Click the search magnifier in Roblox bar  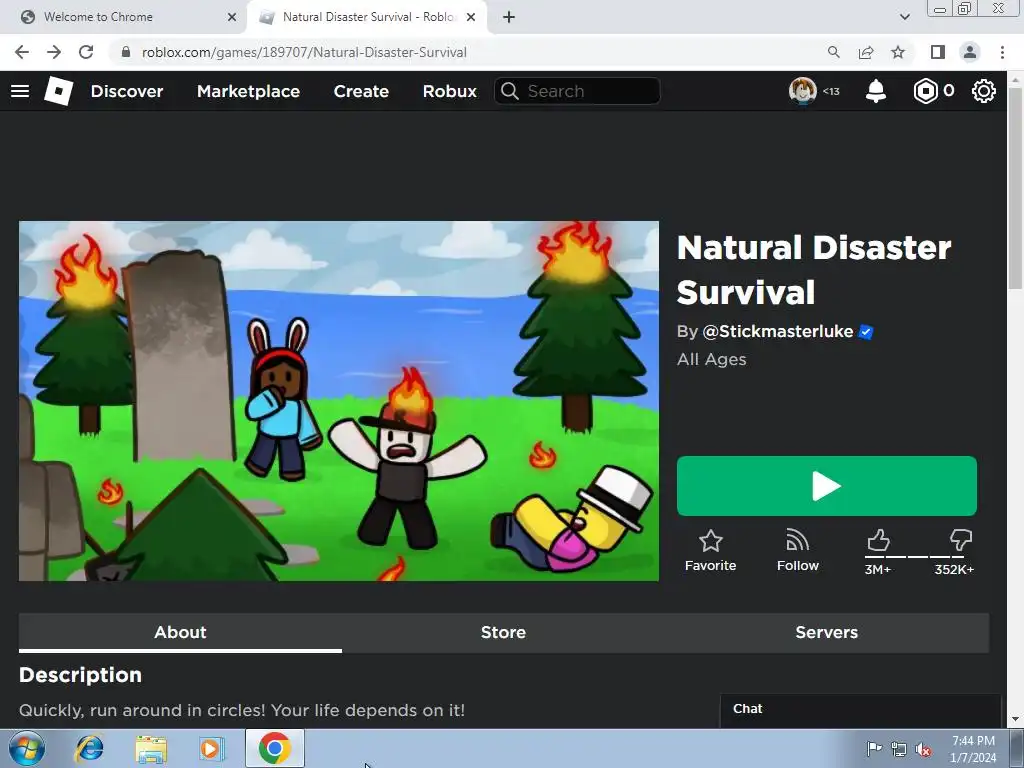tap(510, 91)
